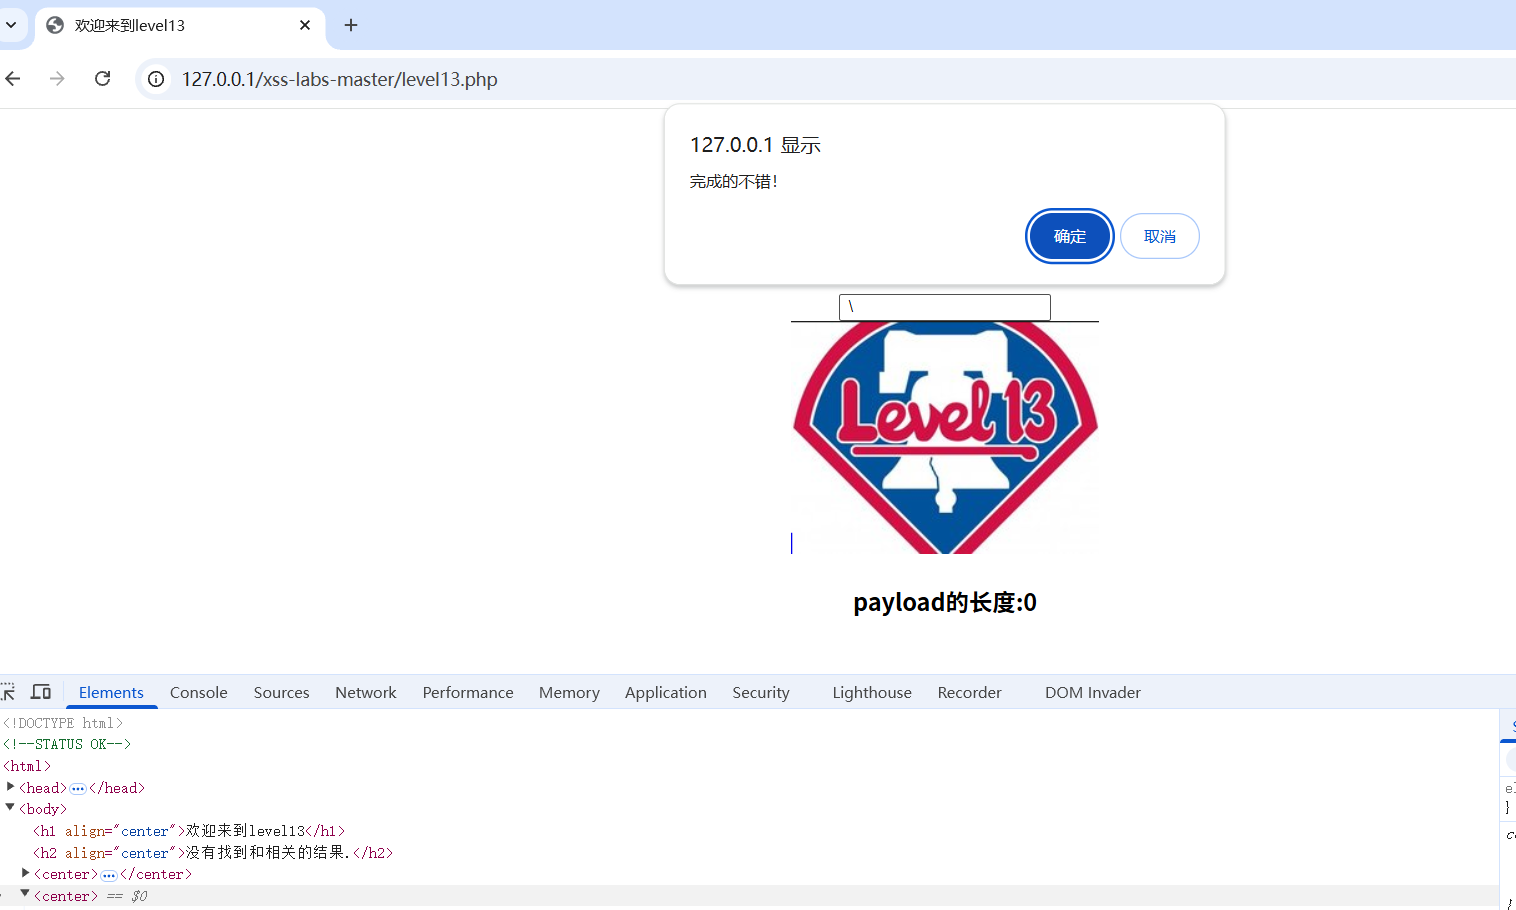Expand the first center element node

[x=26, y=873]
